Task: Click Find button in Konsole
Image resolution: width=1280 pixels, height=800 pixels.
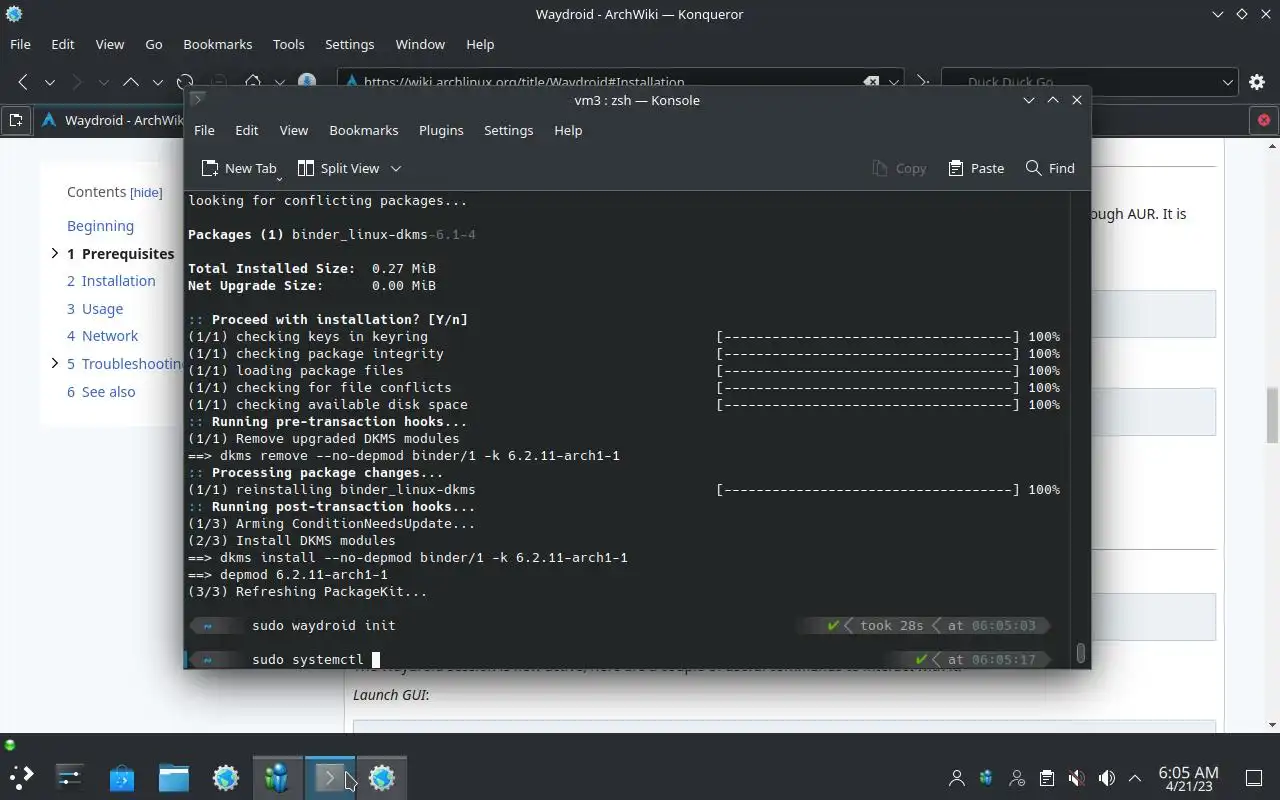Action: 1050,168
